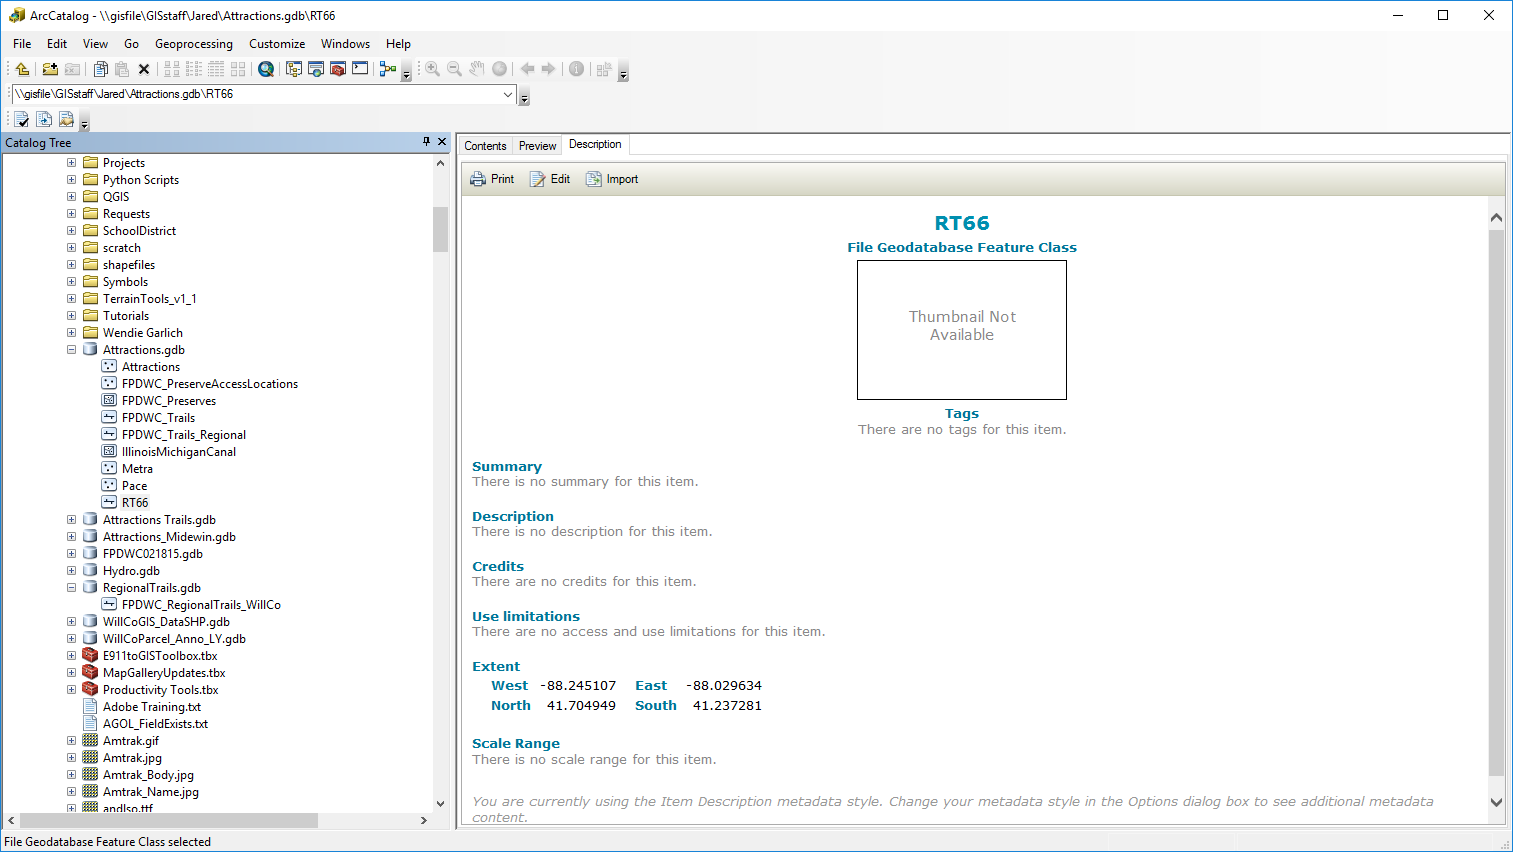Copy the selected item using the toolbar
This screenshot has width=1513, height=852.
click(x=100, y=69)
